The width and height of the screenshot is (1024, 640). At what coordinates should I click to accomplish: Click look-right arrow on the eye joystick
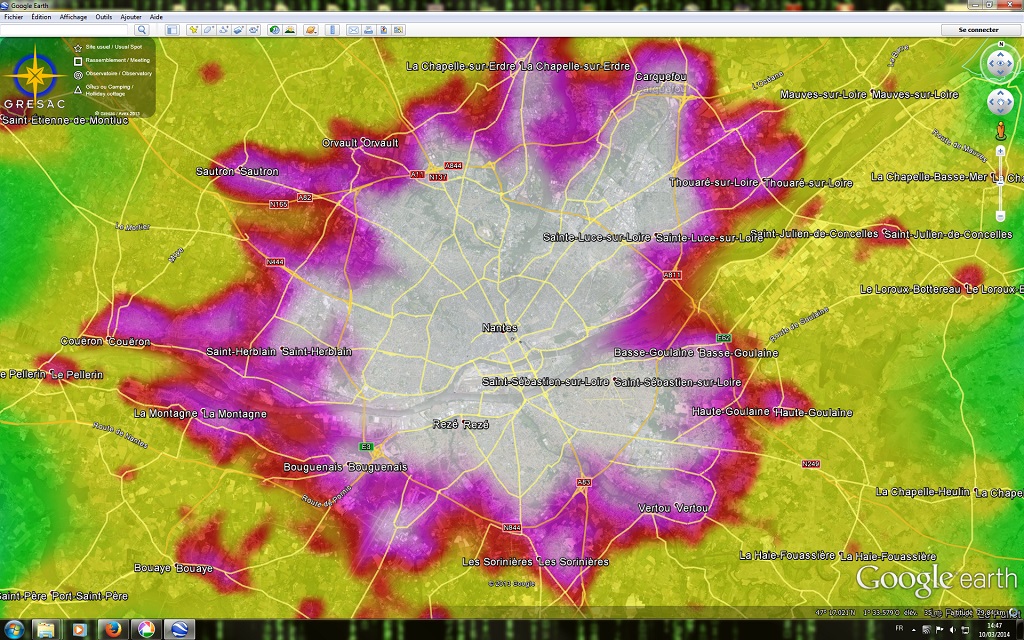tap(1010, 63)
